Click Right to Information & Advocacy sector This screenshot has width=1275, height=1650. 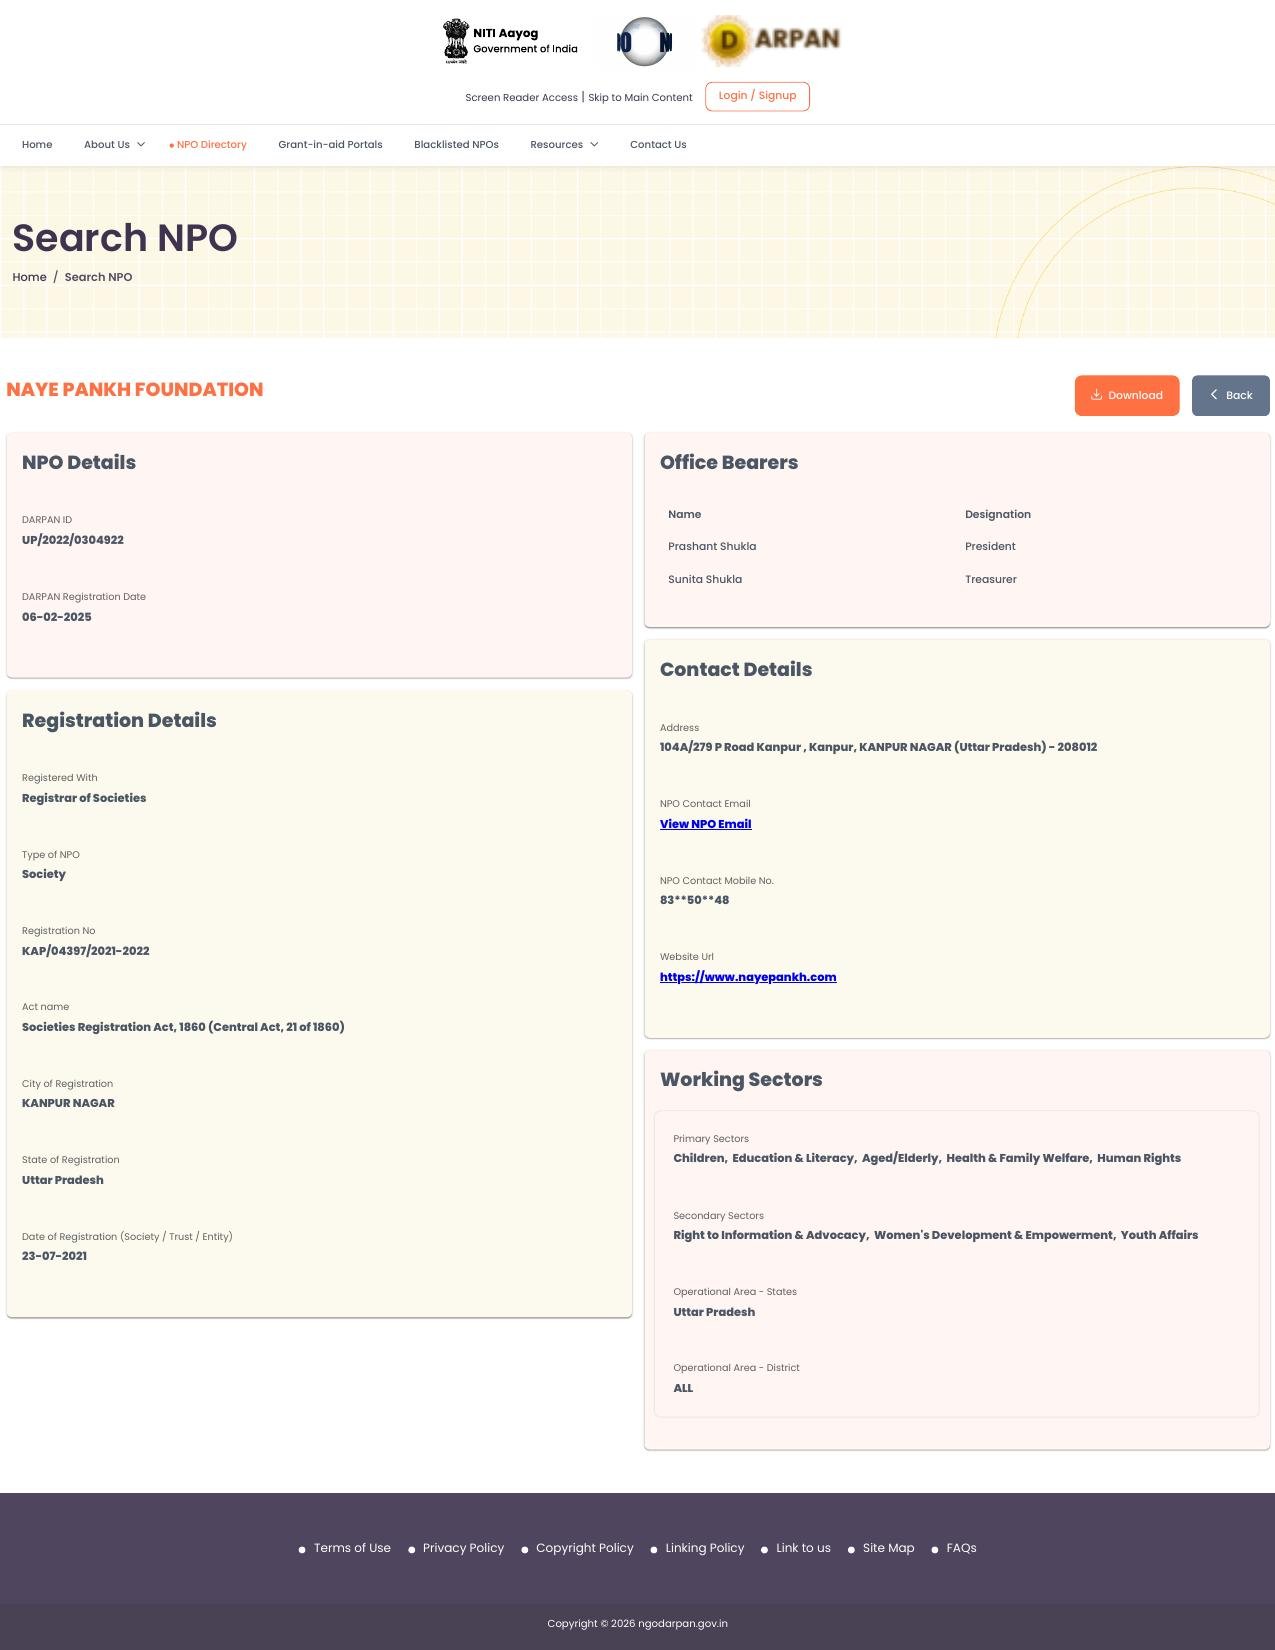click(769, 1235)
